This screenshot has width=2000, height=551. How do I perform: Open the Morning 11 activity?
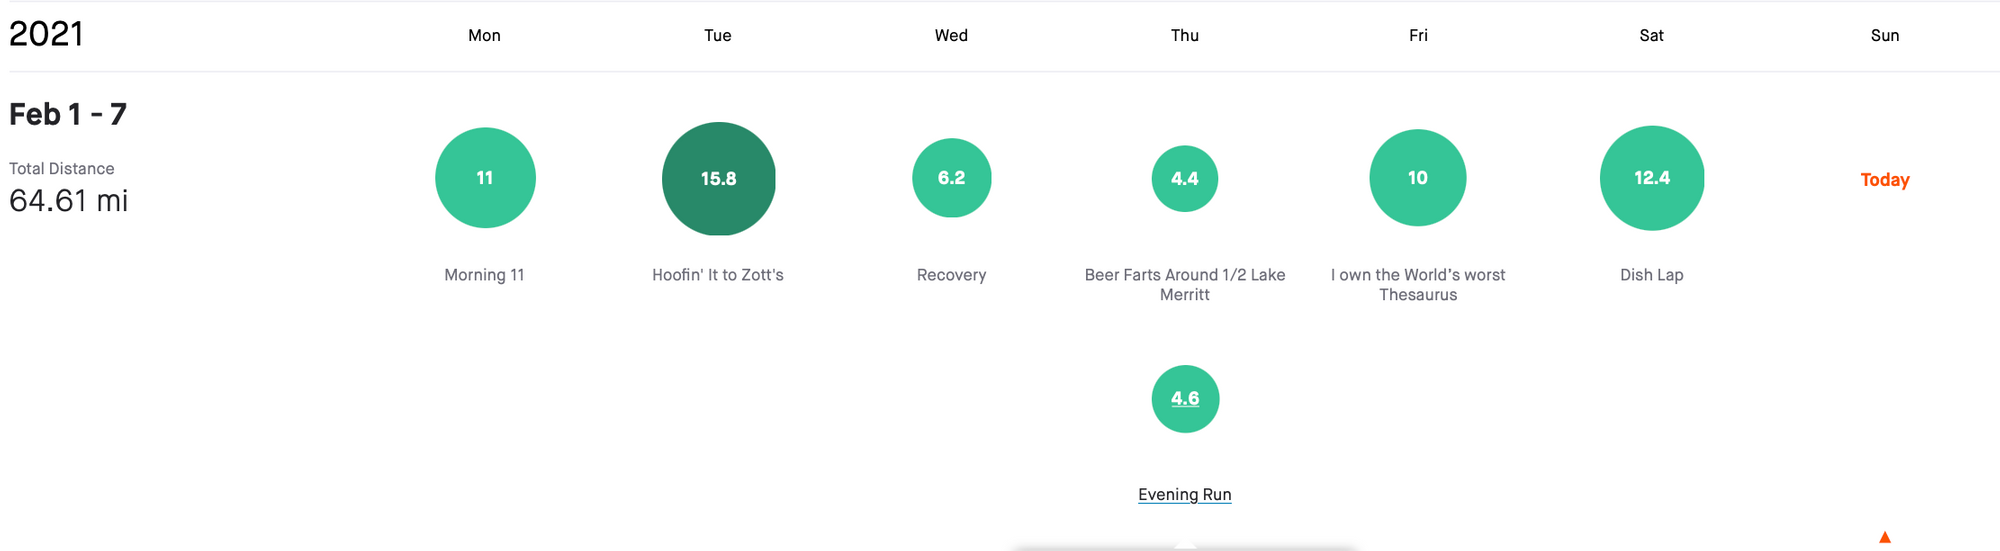point(484,275)
